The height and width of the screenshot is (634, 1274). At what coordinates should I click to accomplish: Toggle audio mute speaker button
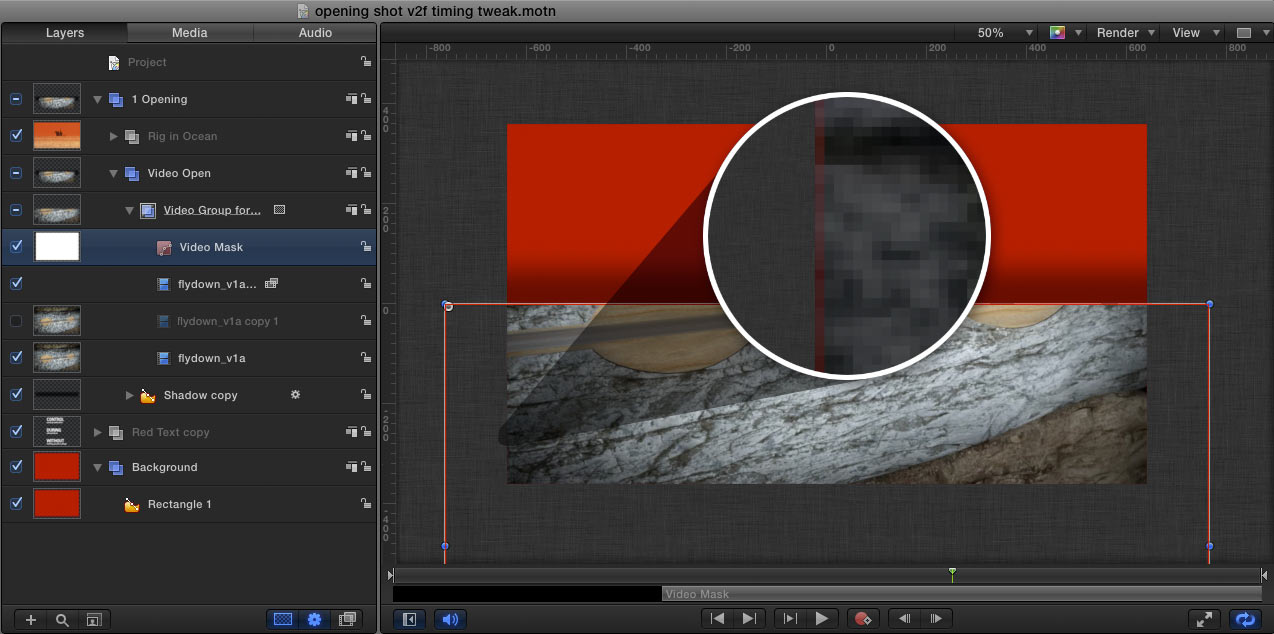449,619
